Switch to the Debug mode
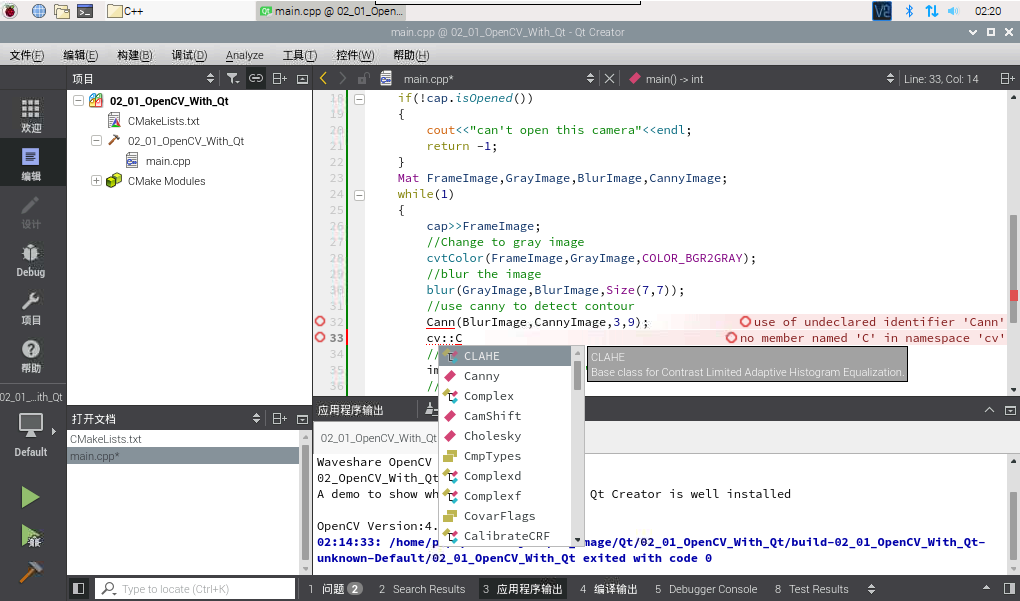Screen dimensions: 1020x601 [x=31, y=260]
